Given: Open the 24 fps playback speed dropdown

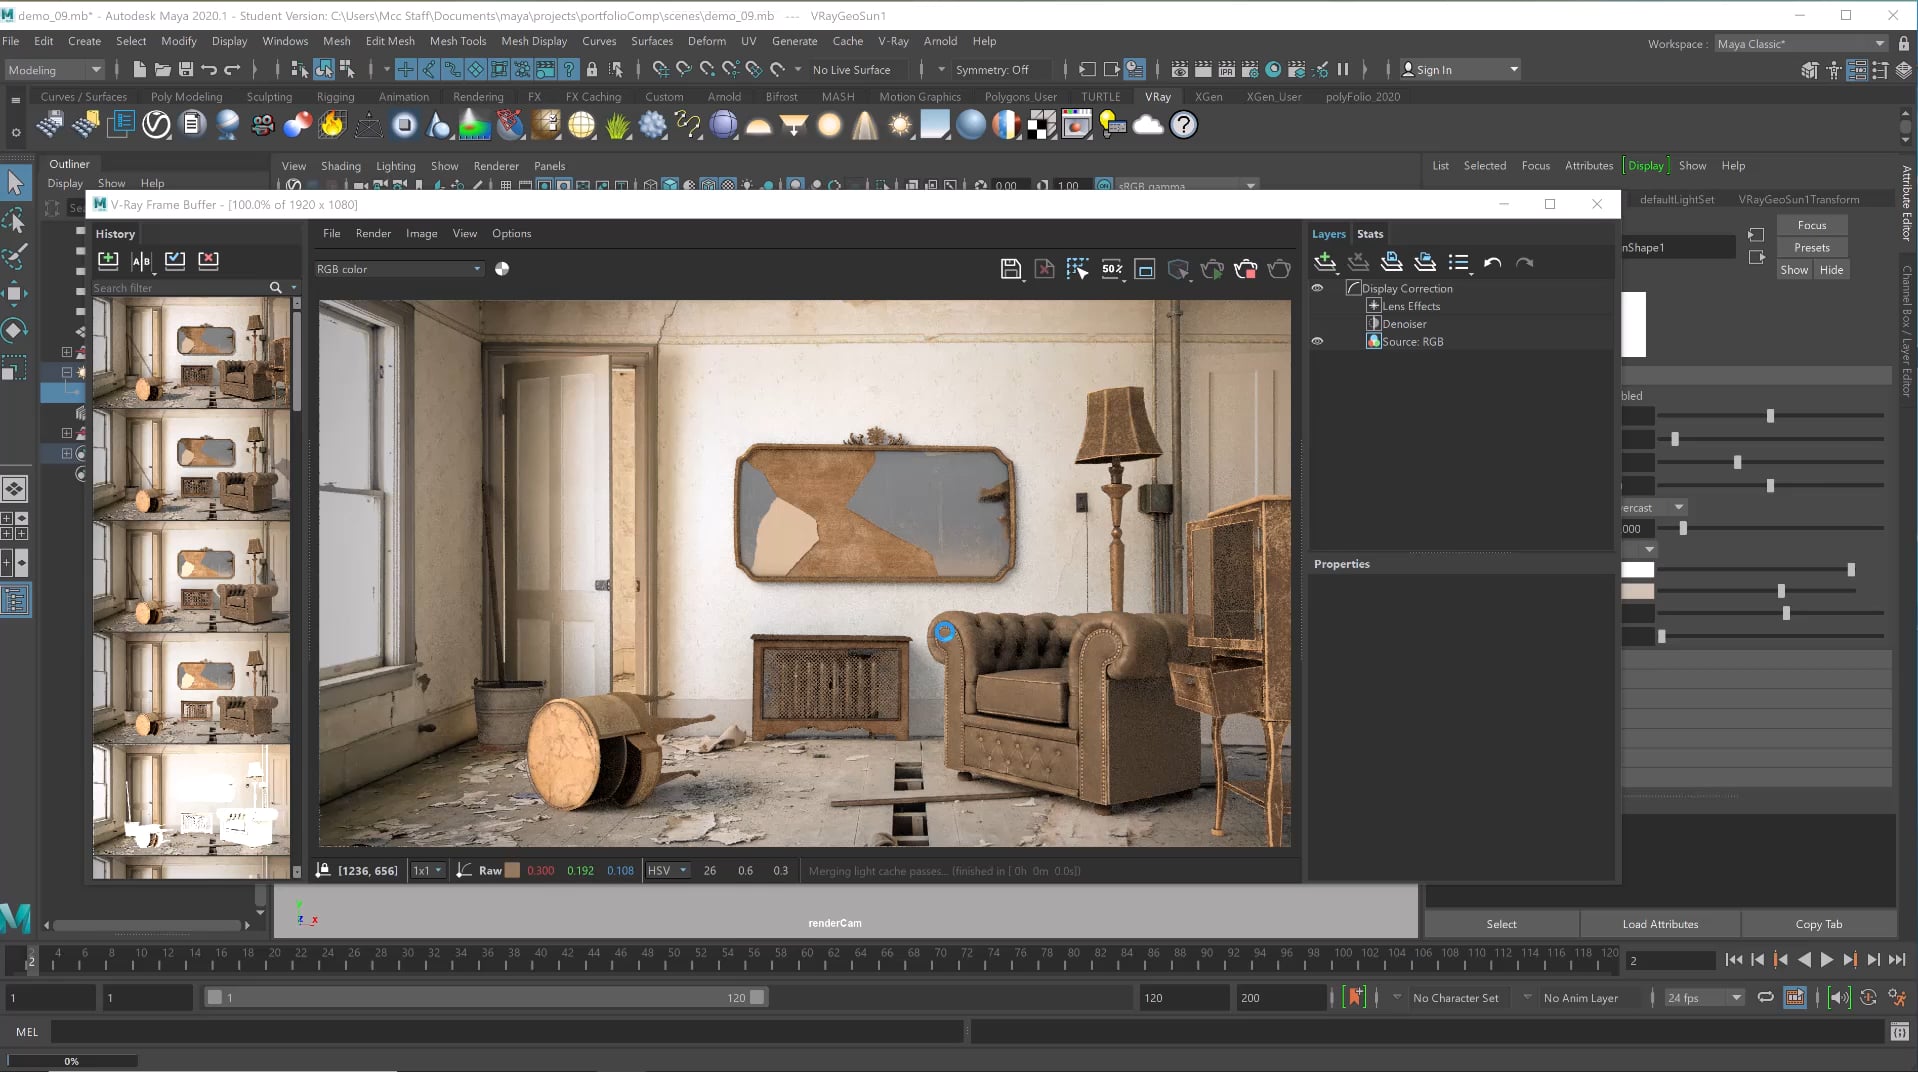Looking at the screenshot, I should tap(1702, 997).
